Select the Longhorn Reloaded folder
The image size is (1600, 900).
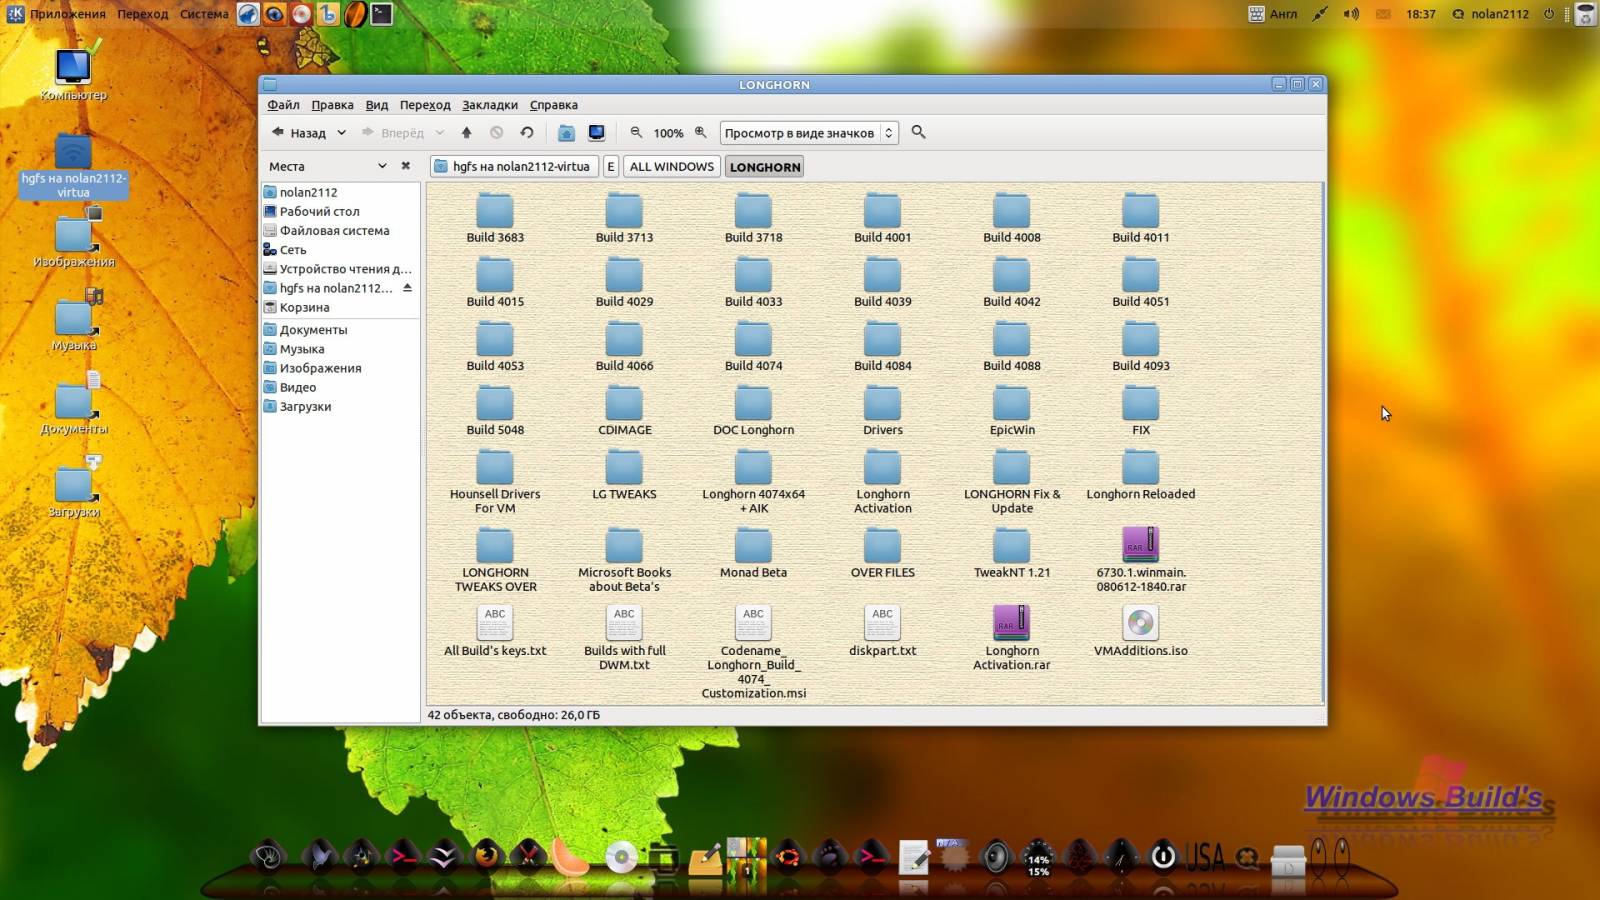point(1141,474)
